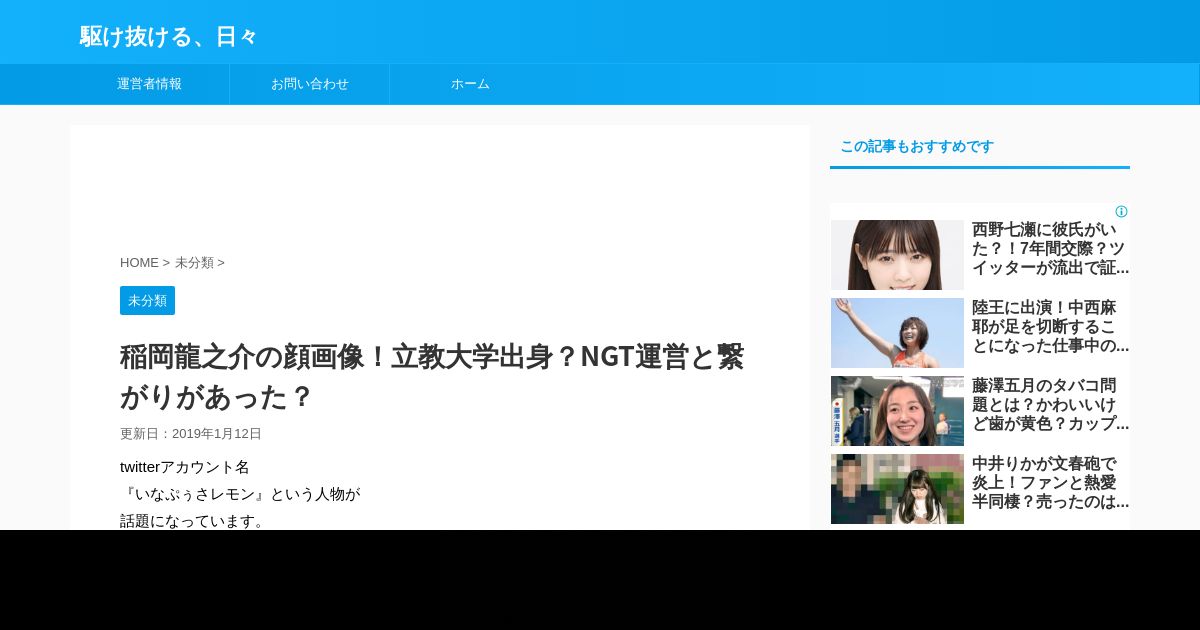Click the 稲岡龍之介の顔画像 article headline

point(432,376)
